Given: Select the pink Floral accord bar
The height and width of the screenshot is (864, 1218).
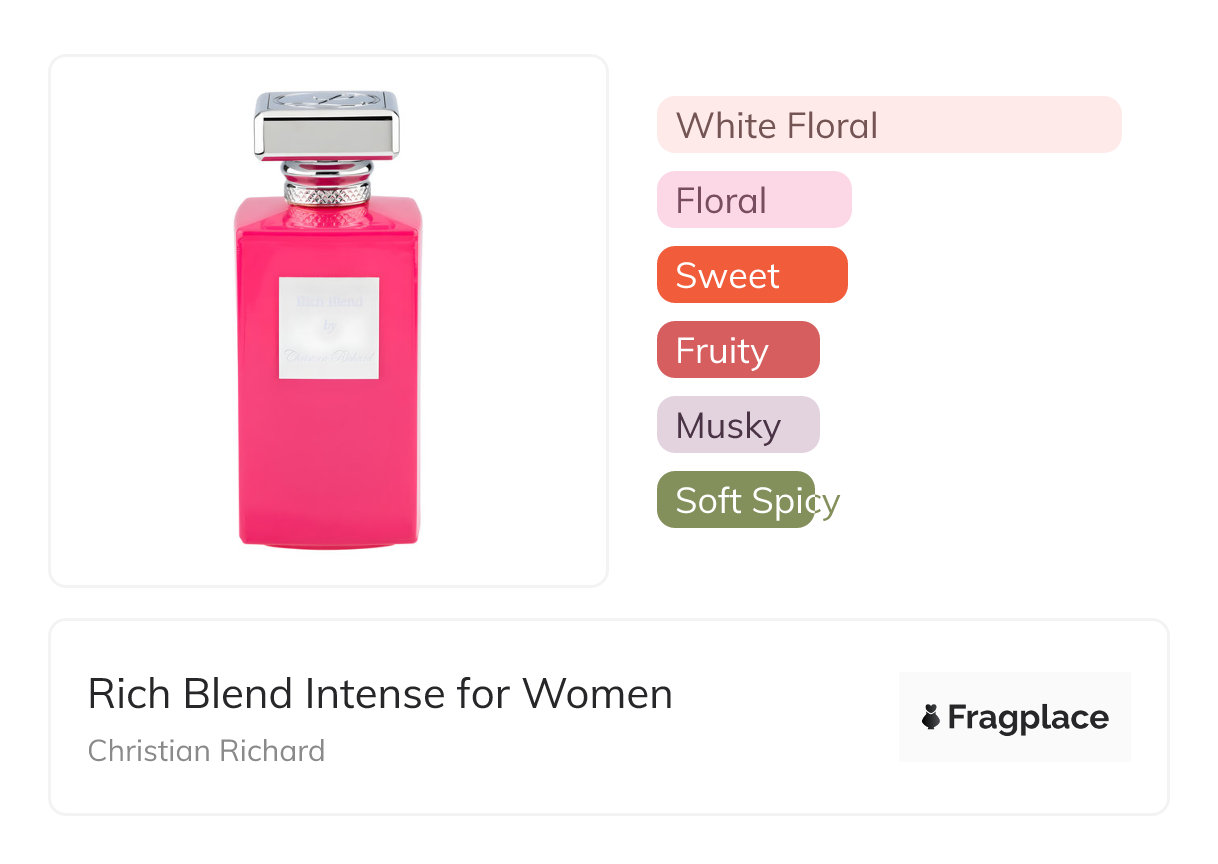Looking at the screenshot, I should click(753, 200).
